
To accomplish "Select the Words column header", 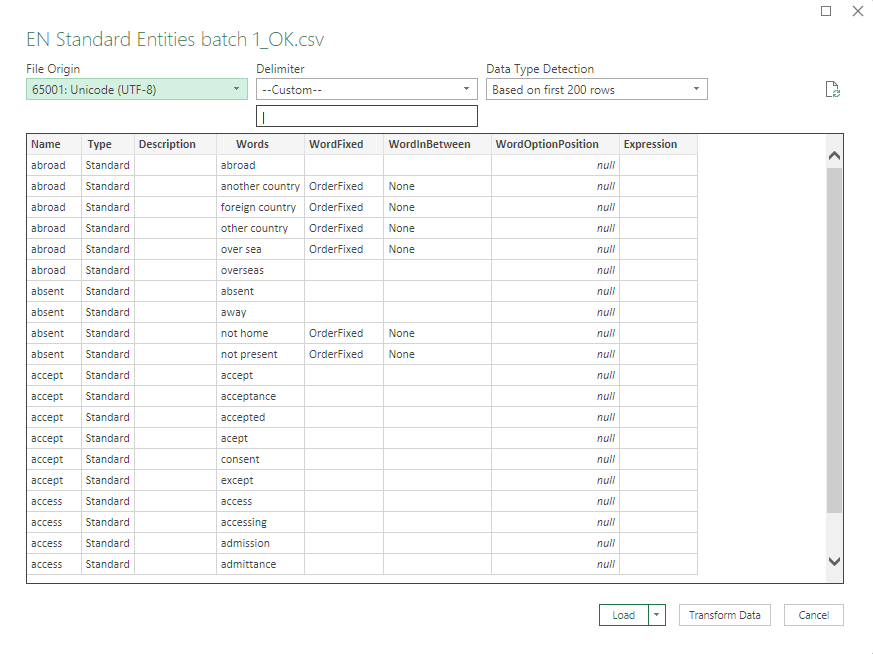I will pos(252,144).
